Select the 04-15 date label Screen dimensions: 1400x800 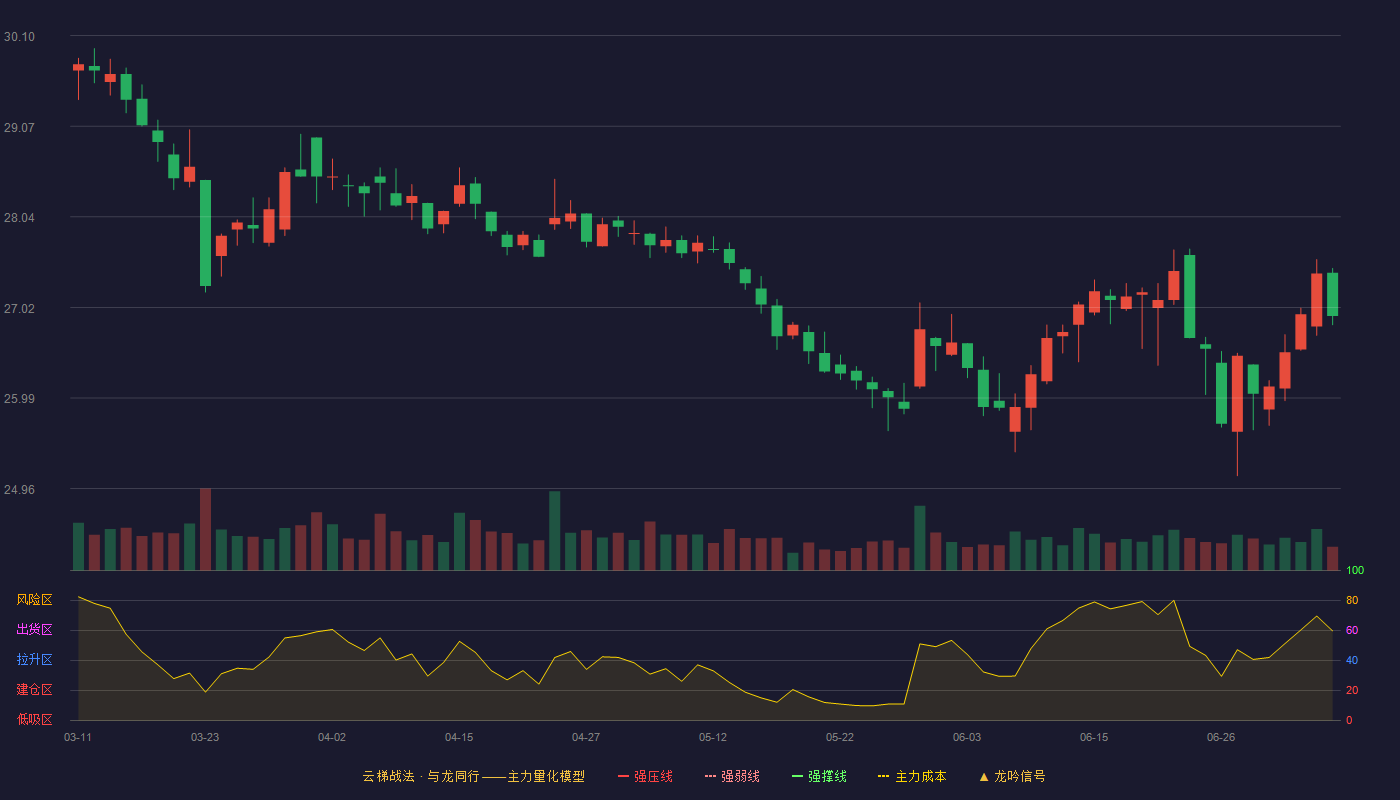pos(459,737)
